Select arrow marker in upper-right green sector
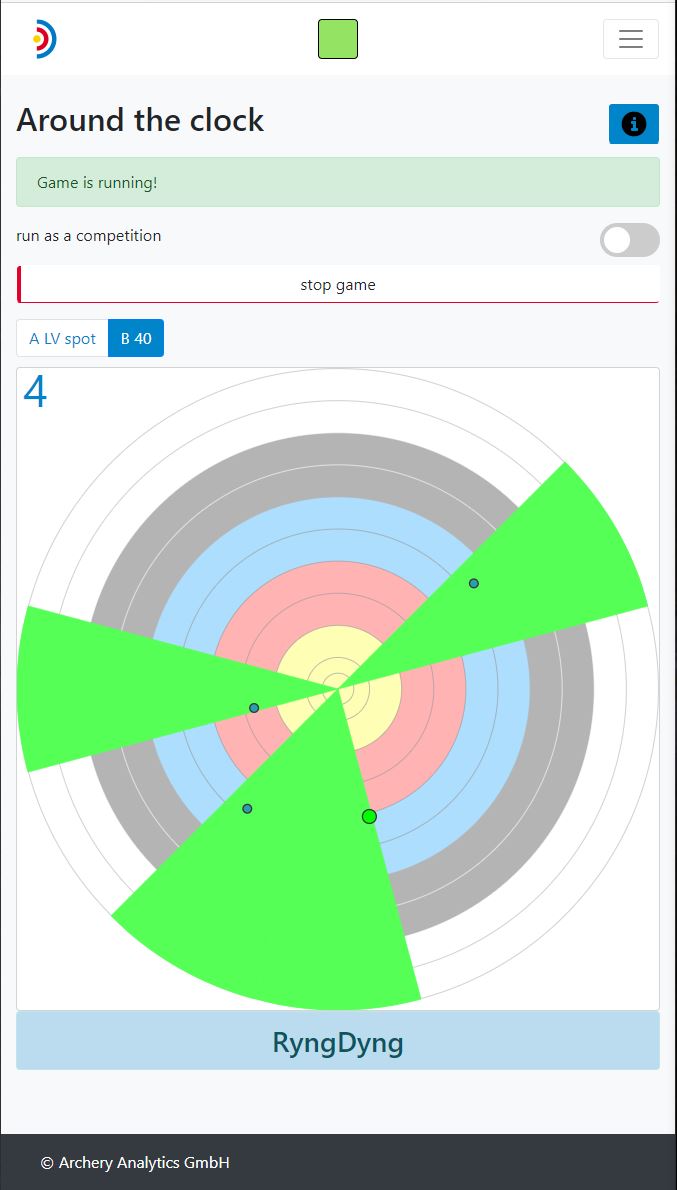Screen dimensions: 677x1190 (x=474, y=583)
